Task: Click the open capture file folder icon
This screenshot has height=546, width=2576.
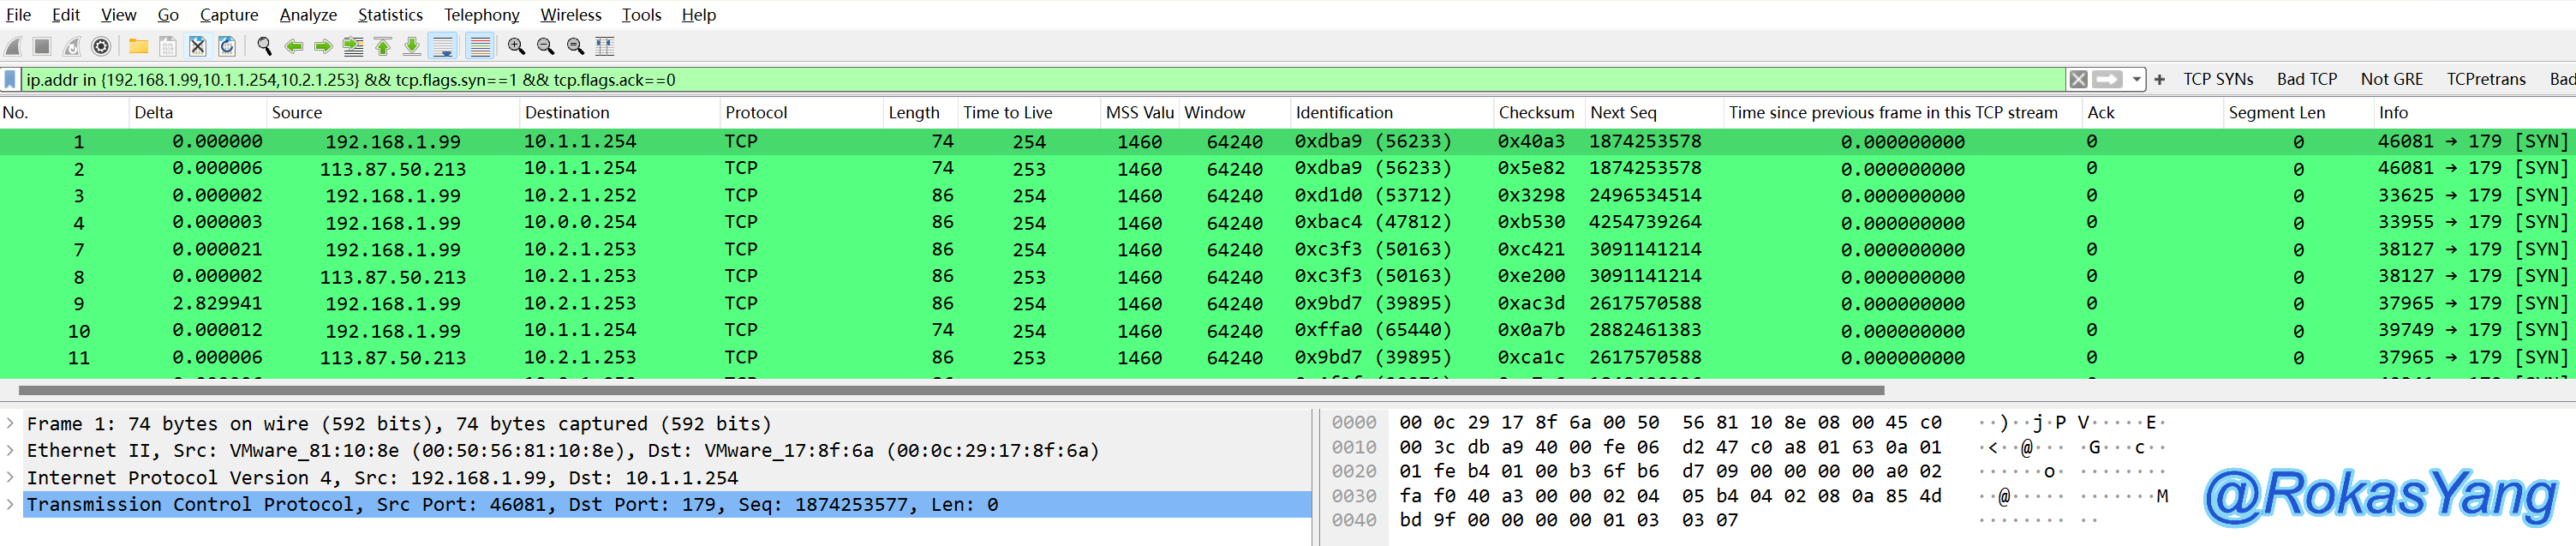Action: click(138, 46)
